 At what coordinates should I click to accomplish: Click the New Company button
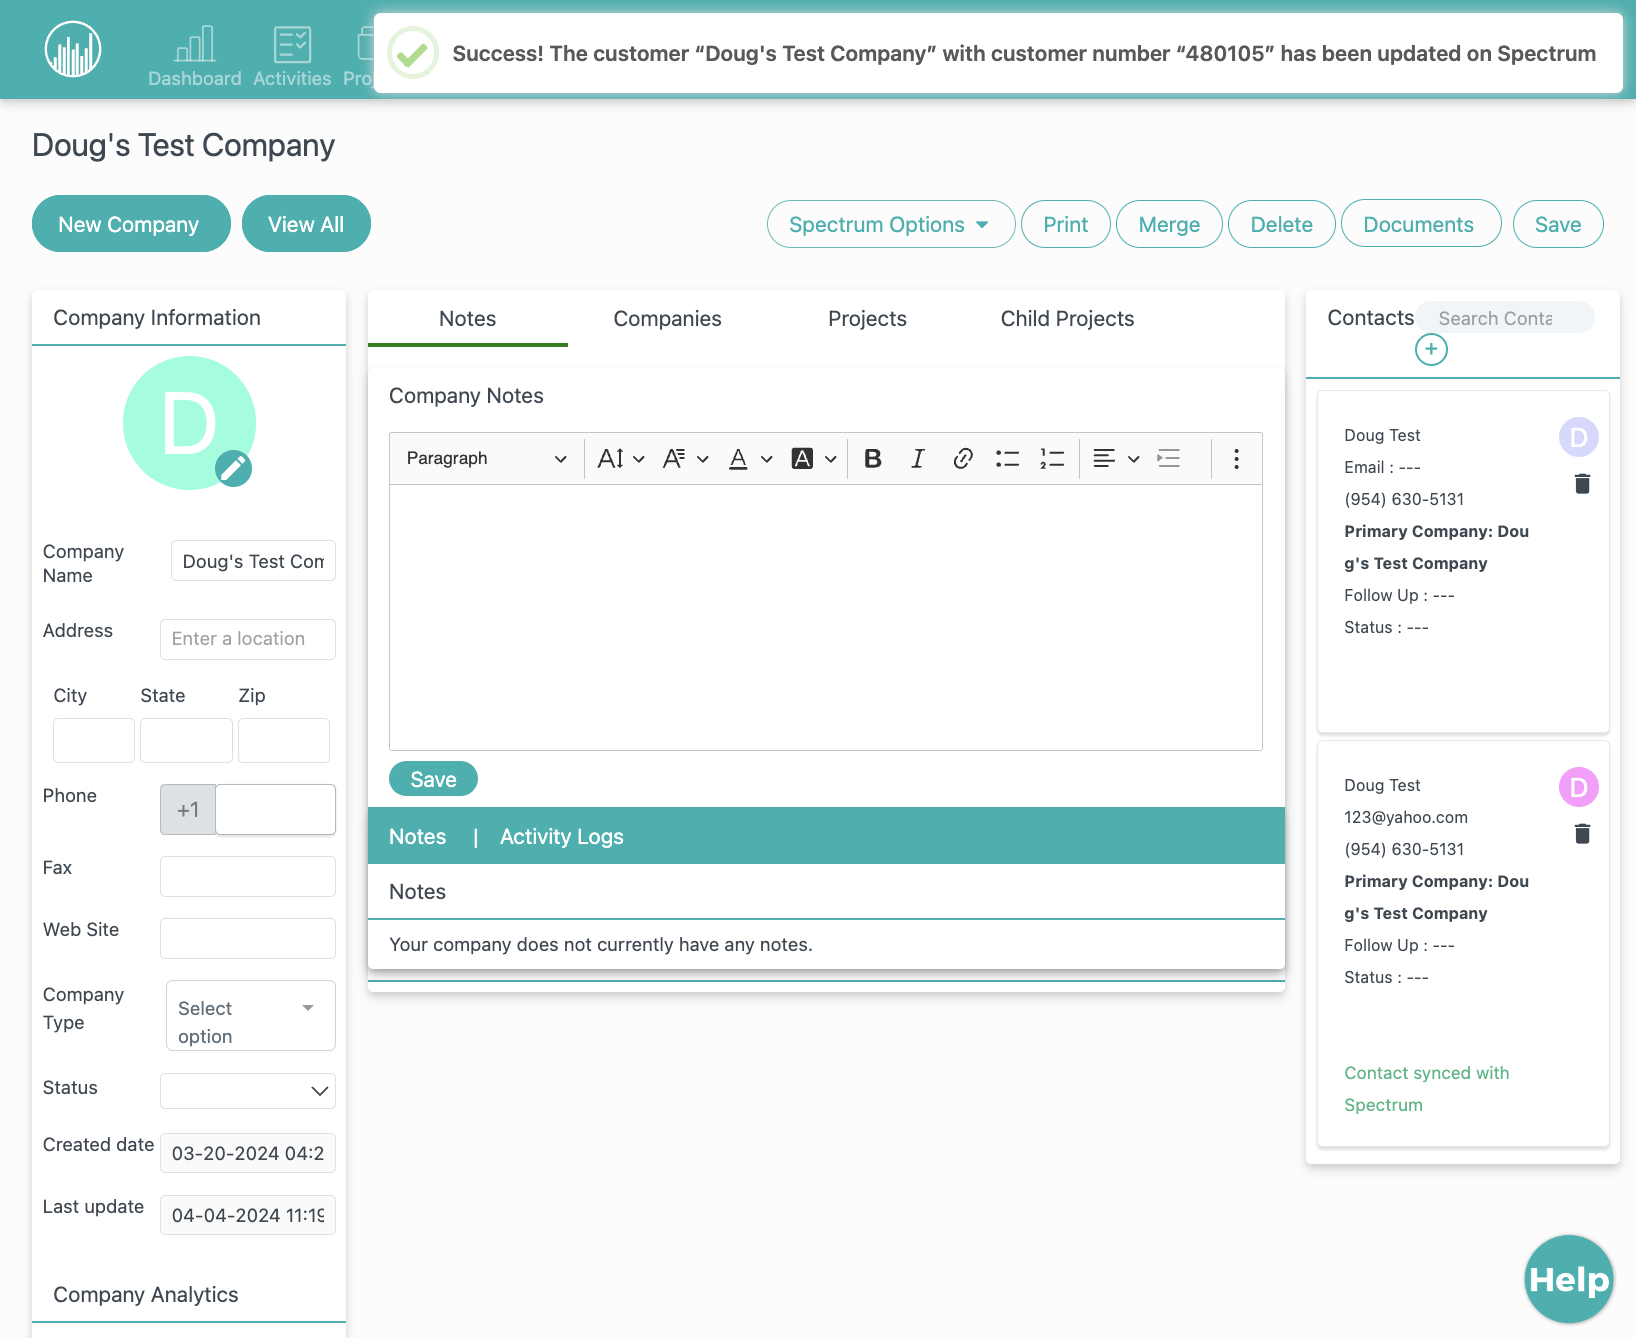(131, 223)
